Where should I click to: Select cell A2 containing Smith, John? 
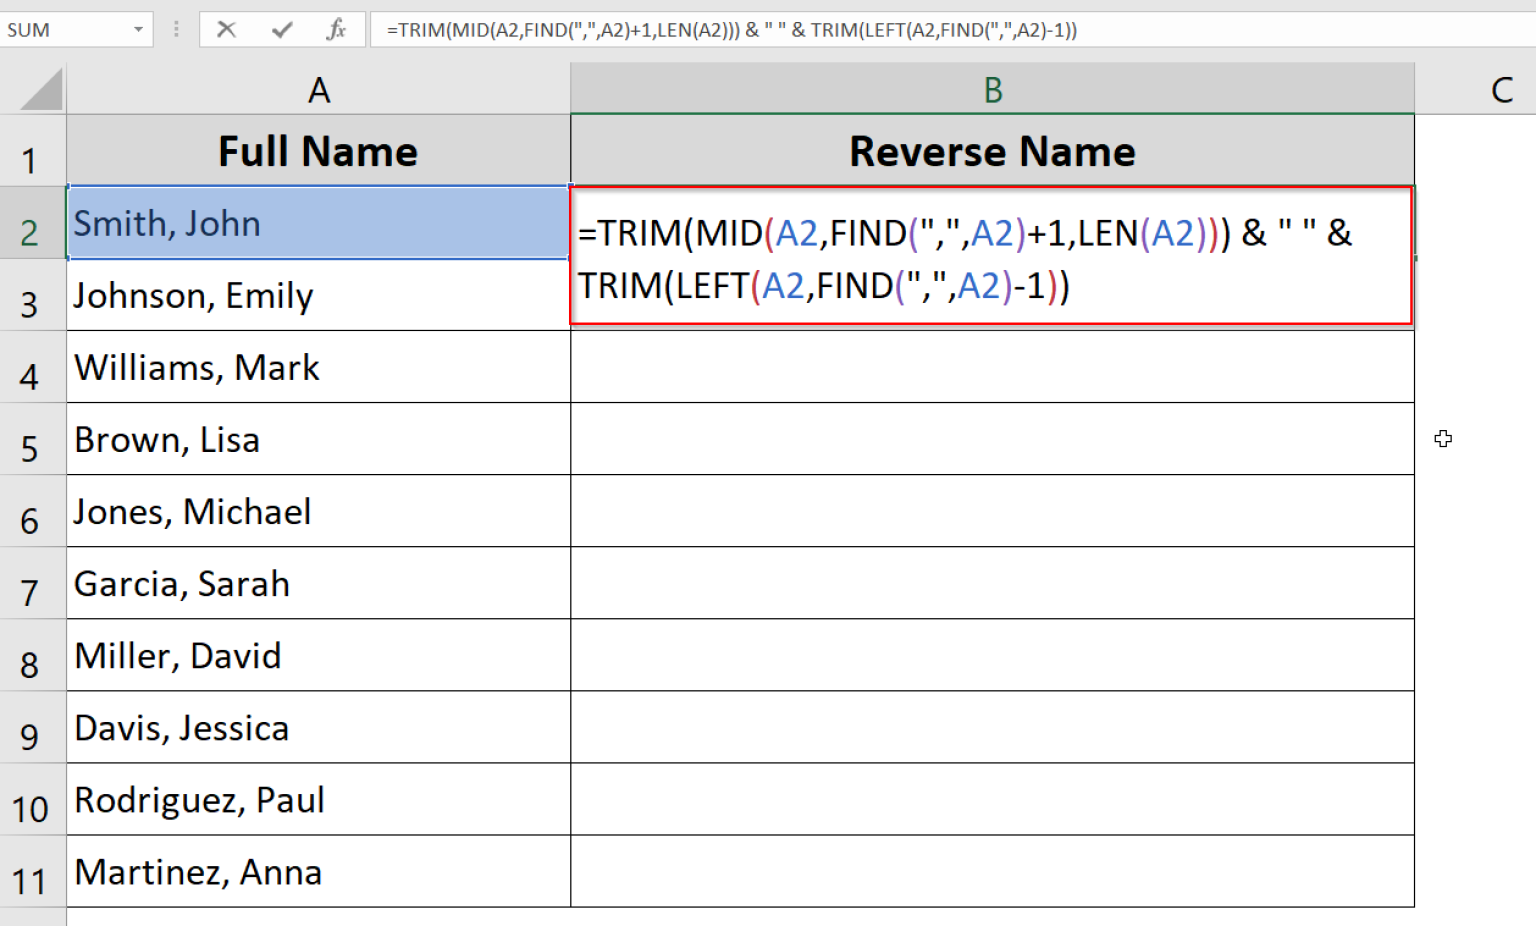[x=317, y=223]
